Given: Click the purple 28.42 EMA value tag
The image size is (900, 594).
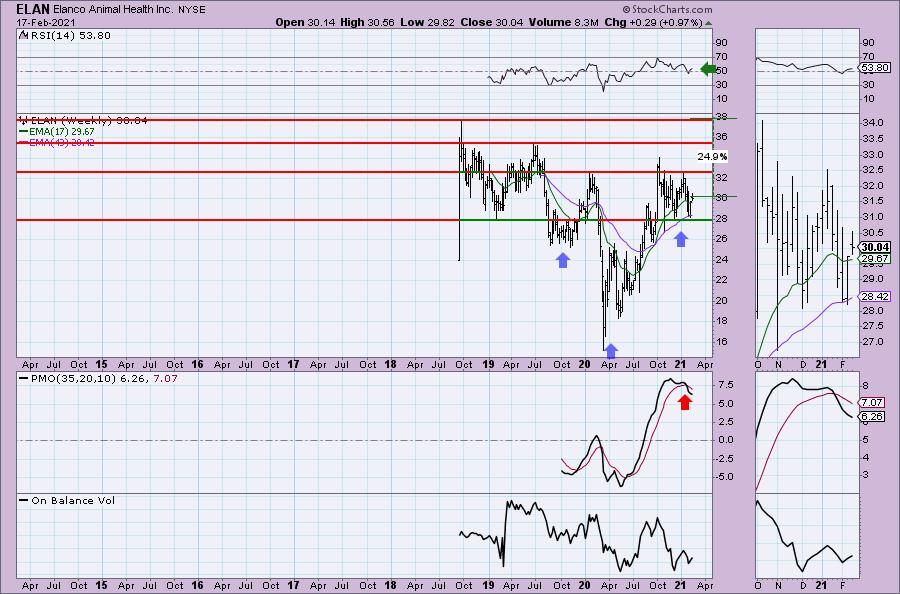Looking at the screenshot, I should click(875, 297).
